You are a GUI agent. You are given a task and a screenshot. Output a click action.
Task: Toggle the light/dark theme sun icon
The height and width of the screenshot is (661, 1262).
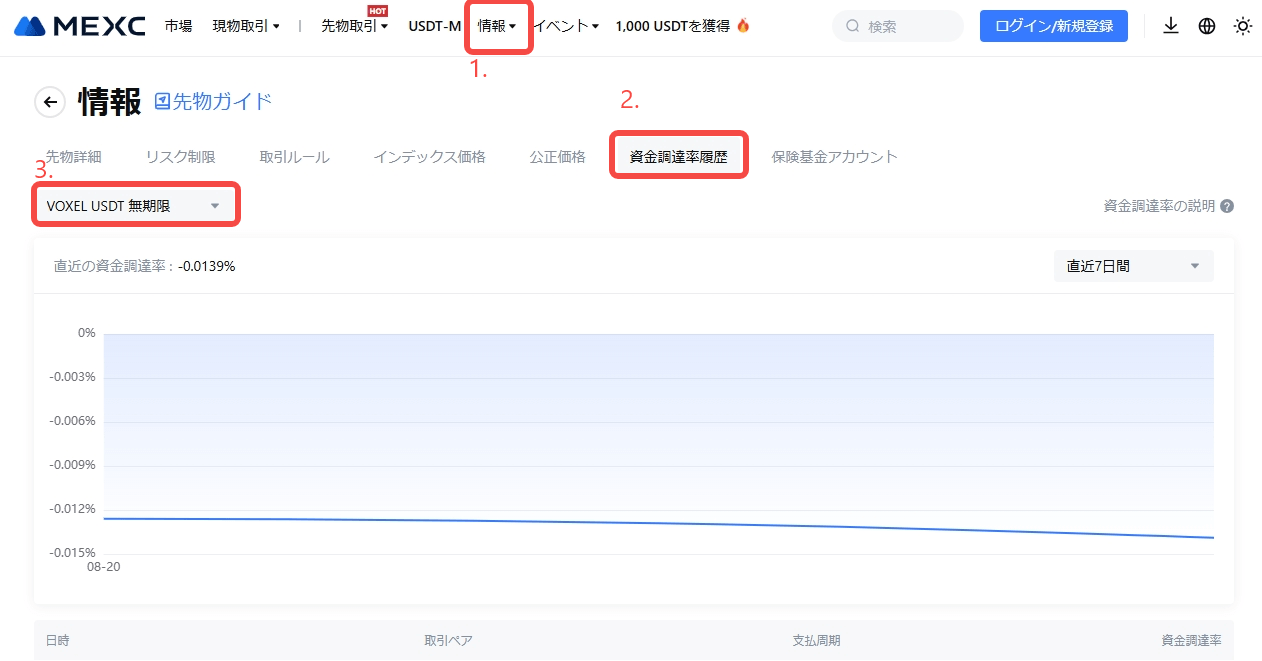1243,26
